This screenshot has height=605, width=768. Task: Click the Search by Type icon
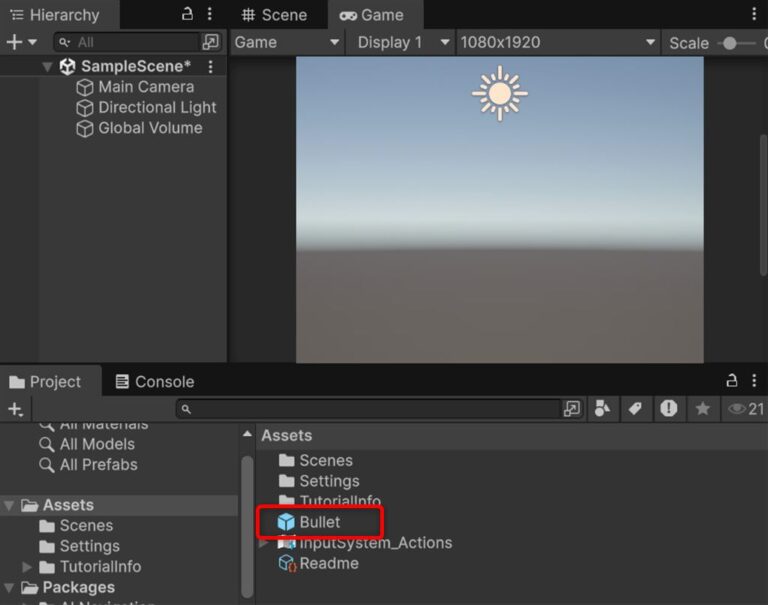tap(602, 409)
